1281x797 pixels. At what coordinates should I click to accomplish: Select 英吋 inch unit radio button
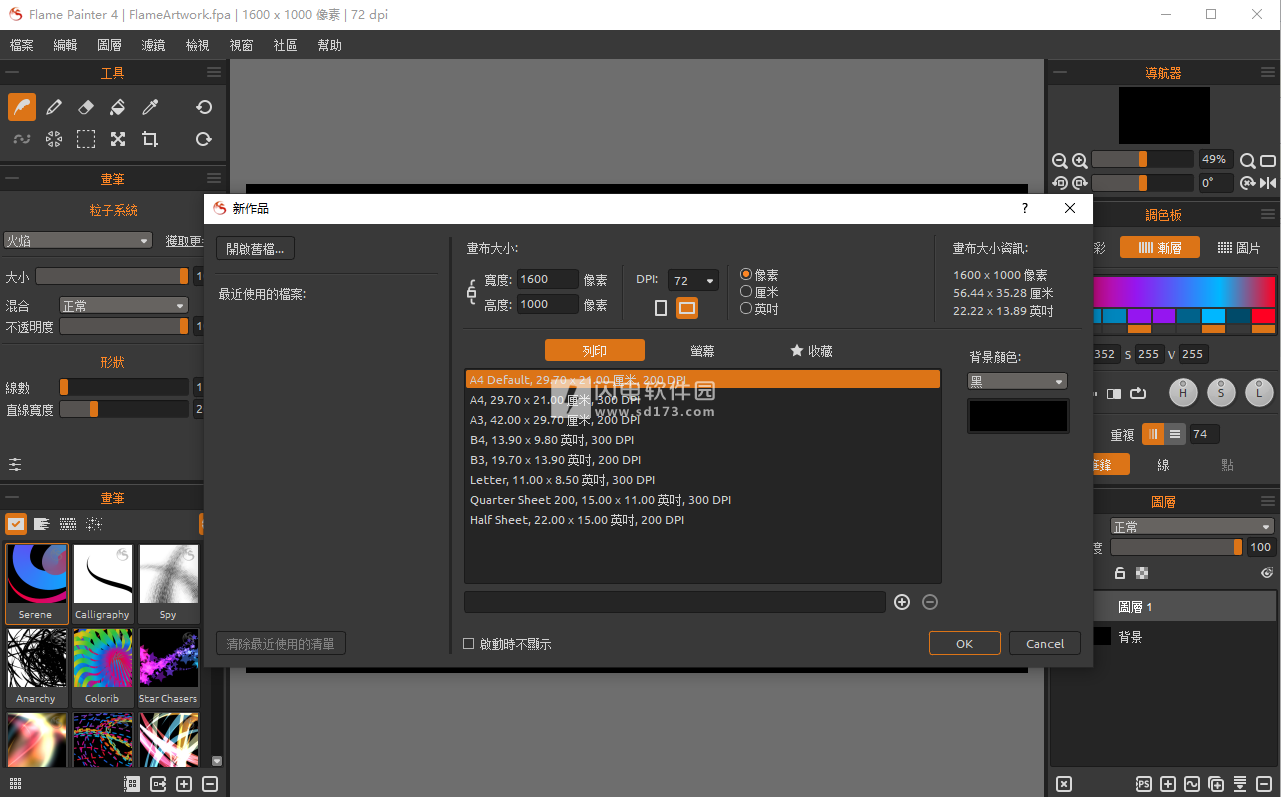click(746, 308)
